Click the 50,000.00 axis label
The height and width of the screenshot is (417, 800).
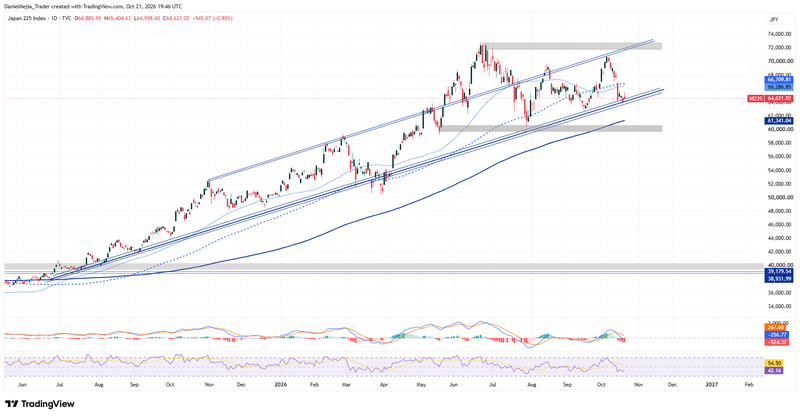[779, 198]
